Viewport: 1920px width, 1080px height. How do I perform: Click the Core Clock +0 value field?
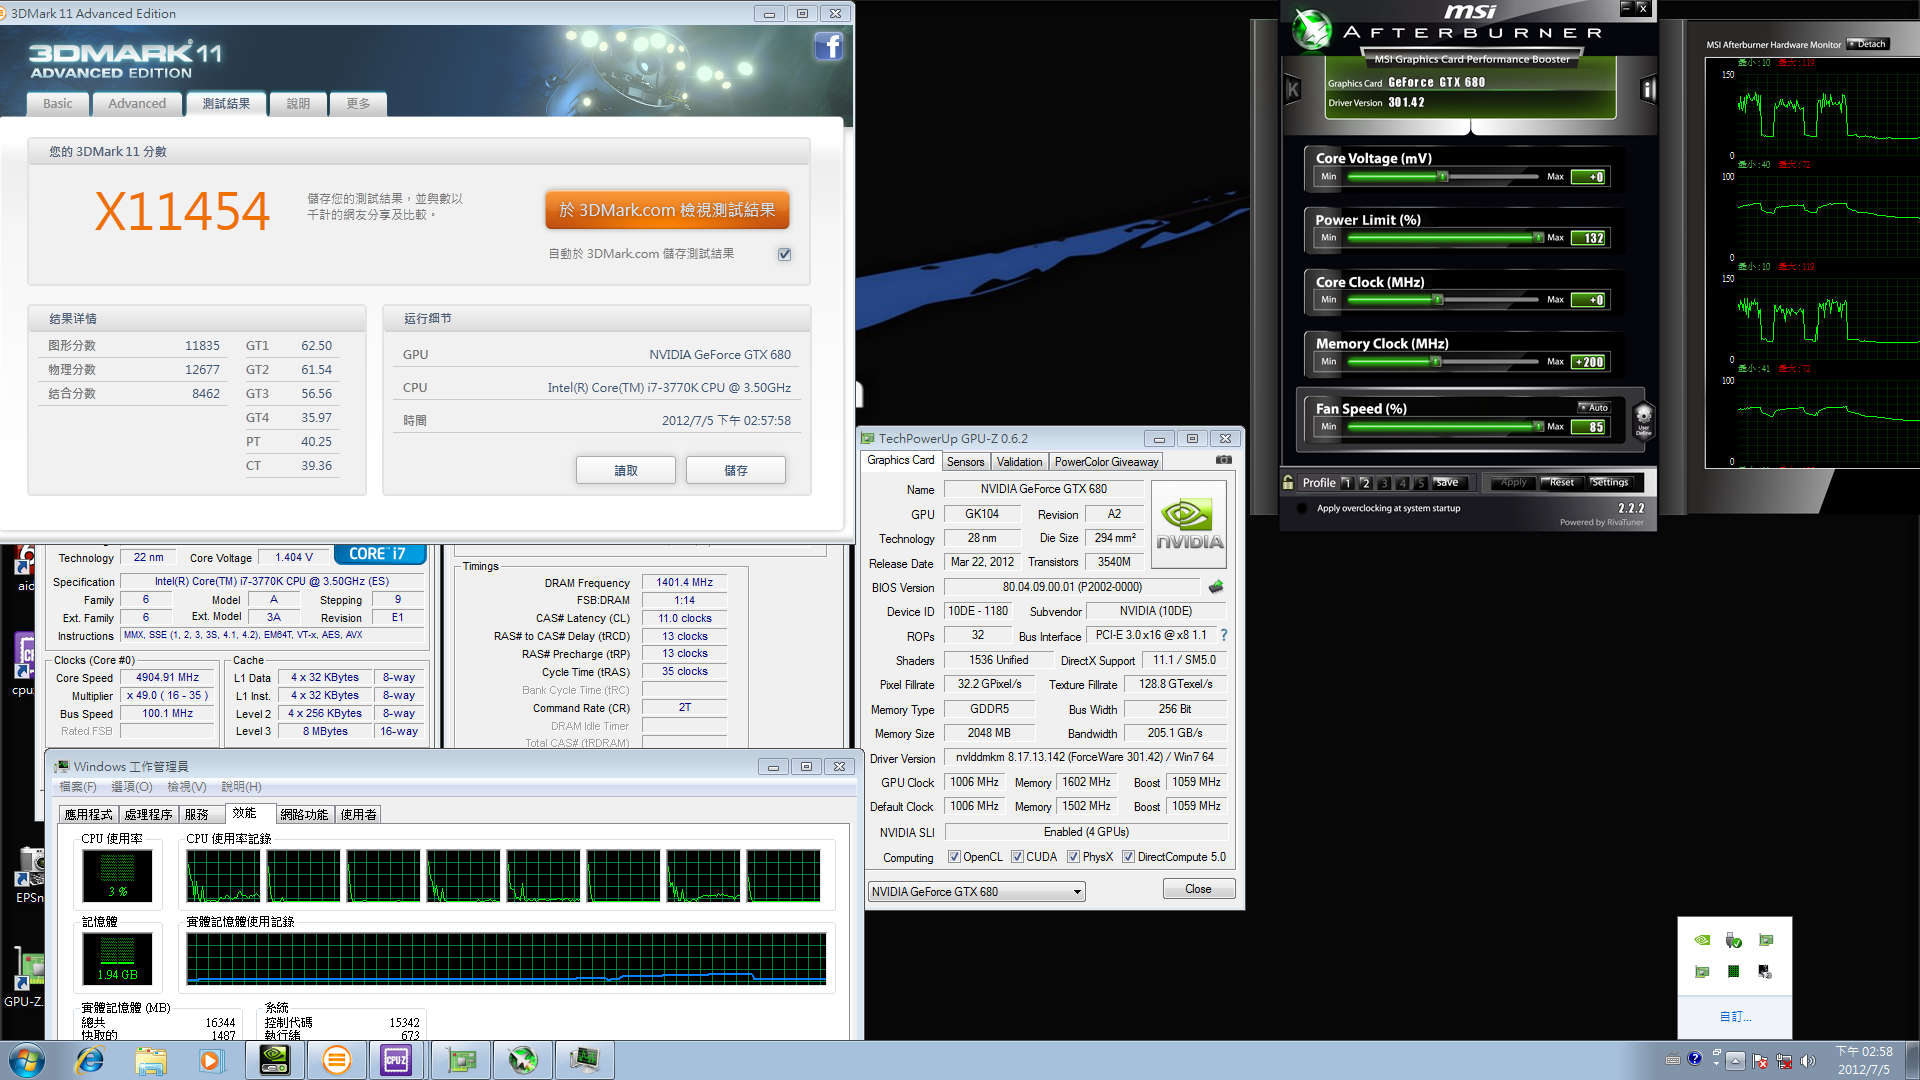coord(1588,300)
